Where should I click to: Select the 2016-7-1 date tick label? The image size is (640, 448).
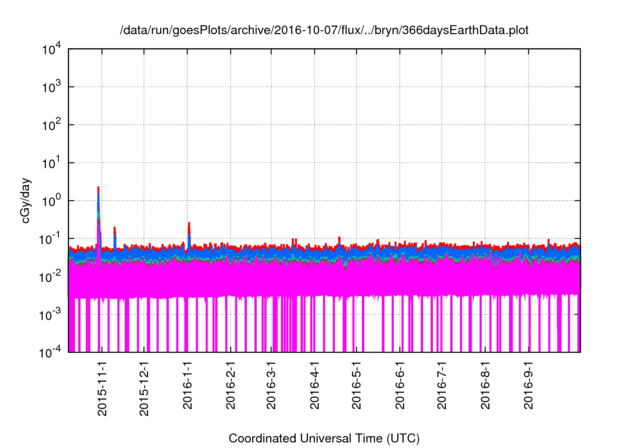tap(442, 384)
